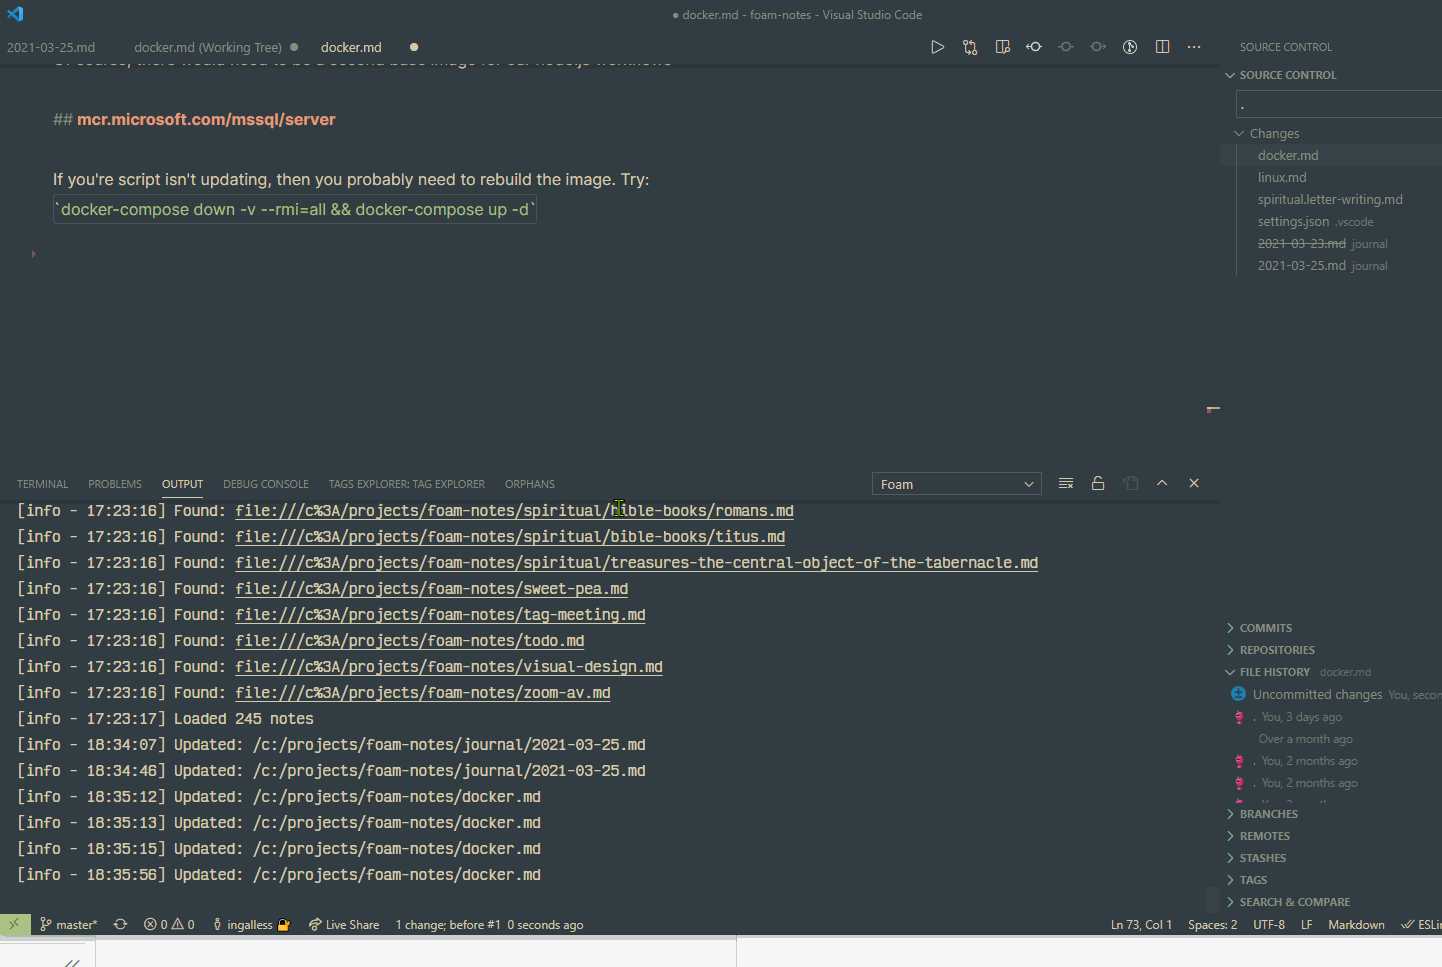Collapse the Changes section in Source Control
Screen dimensions: 1442x967
coord(1240,132)
